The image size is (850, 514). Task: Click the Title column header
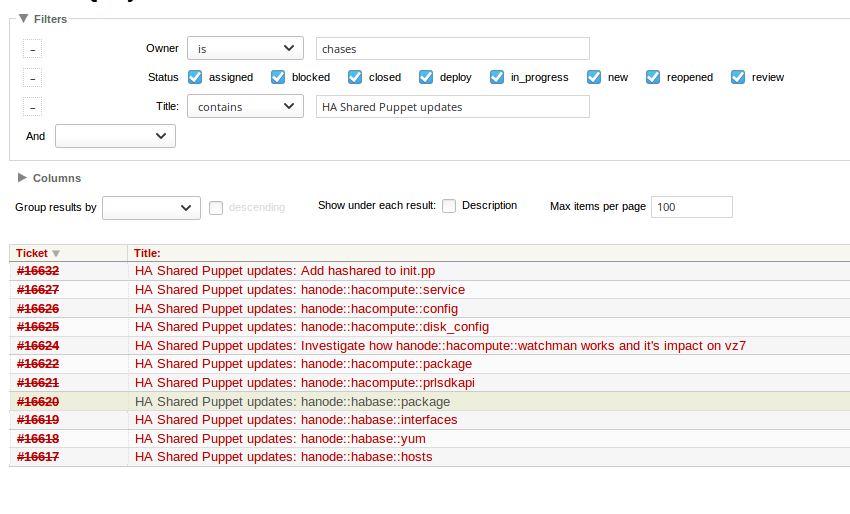coord(147,254)
